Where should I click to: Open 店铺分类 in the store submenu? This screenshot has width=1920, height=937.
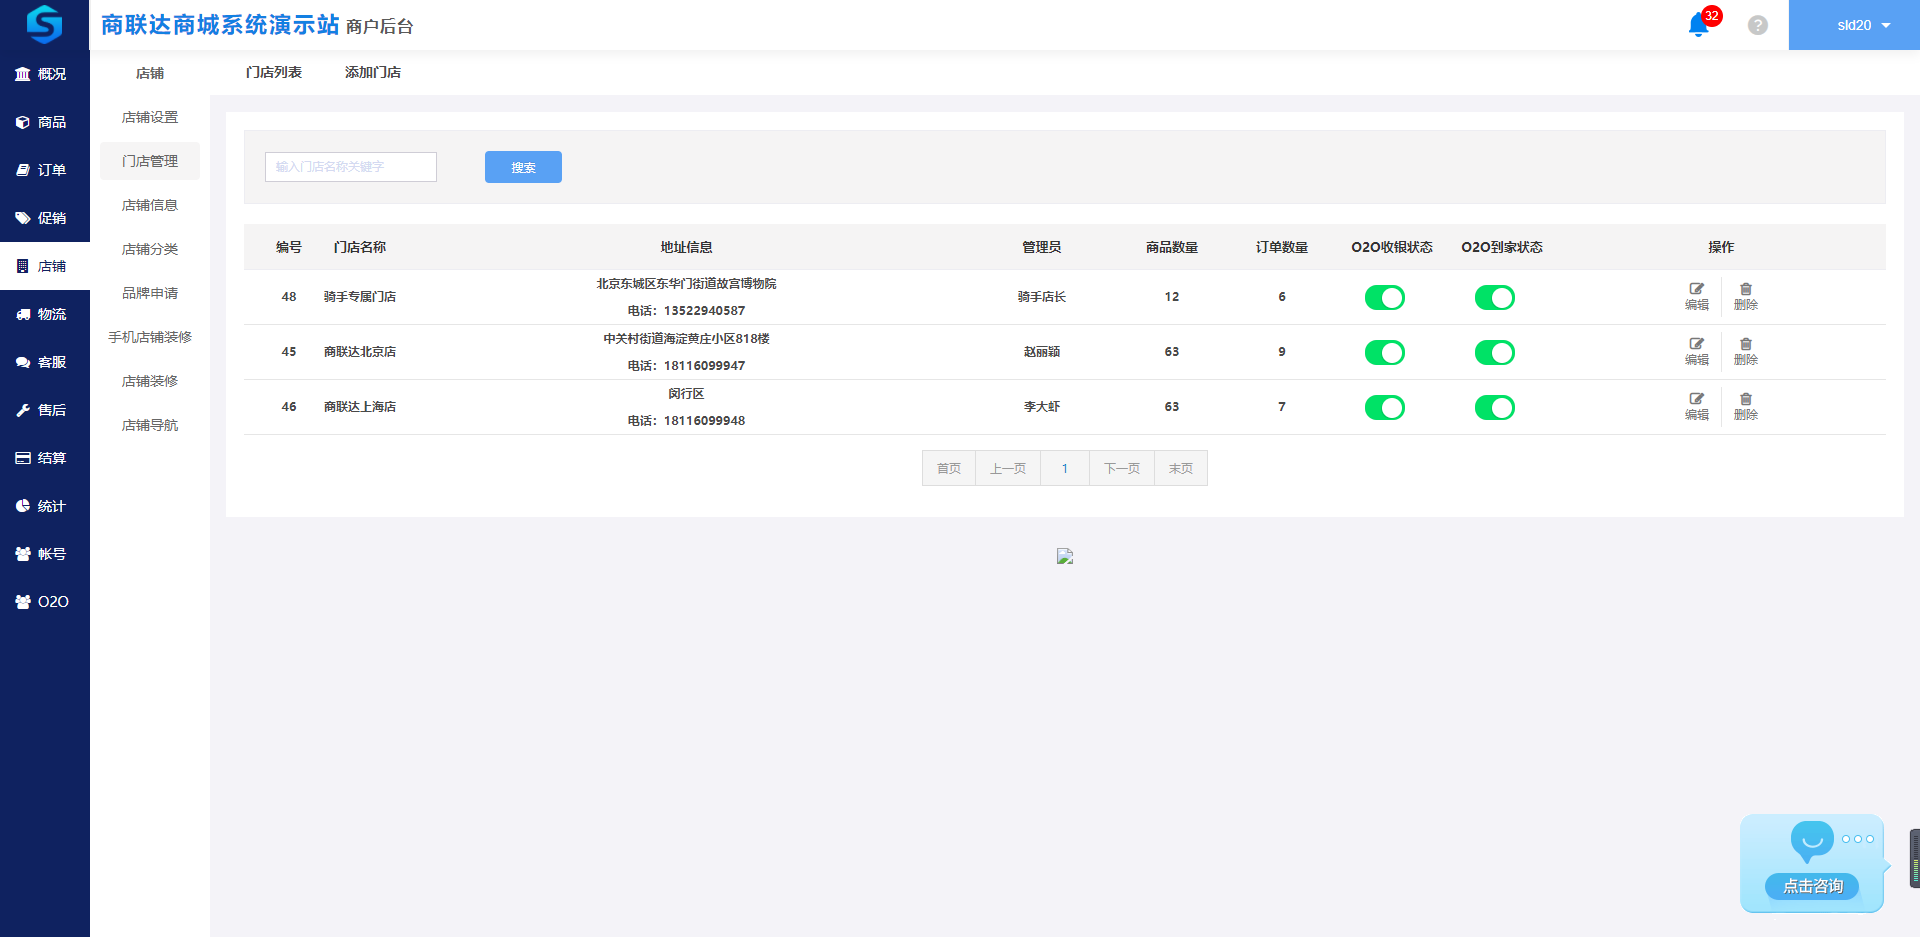coord(150,249)
